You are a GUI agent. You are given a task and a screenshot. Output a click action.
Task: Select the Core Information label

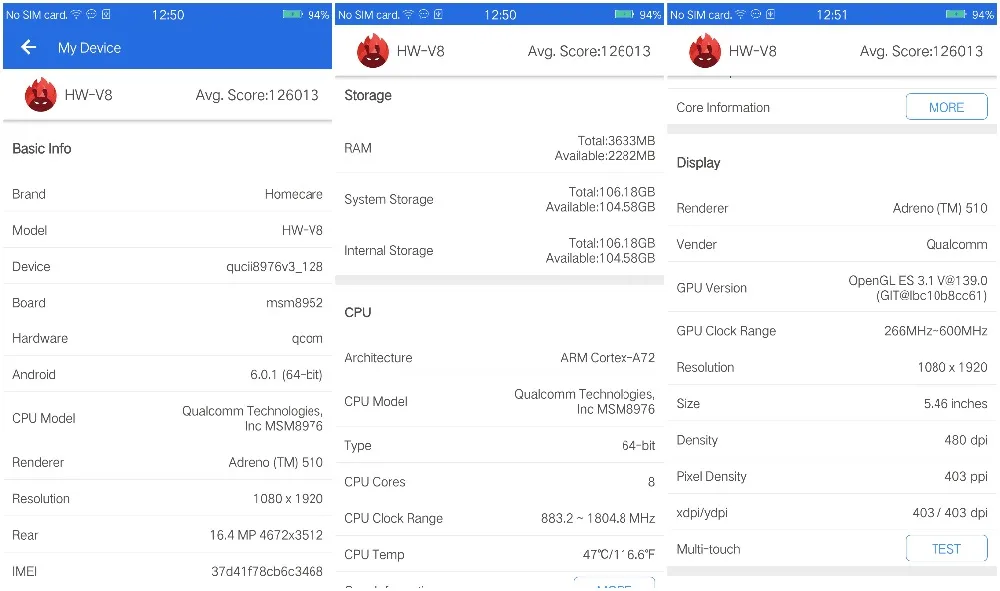coord(723,108)
